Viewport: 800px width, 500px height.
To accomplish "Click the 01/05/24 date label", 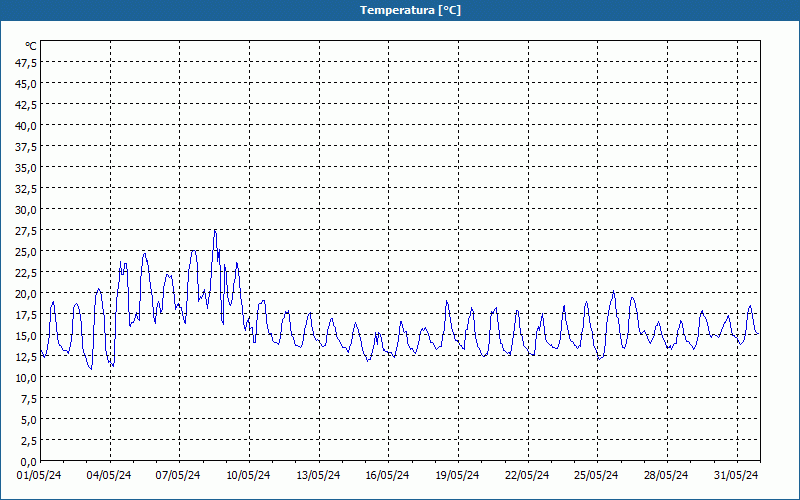I will pyautogui.click(x=39, y=475).
